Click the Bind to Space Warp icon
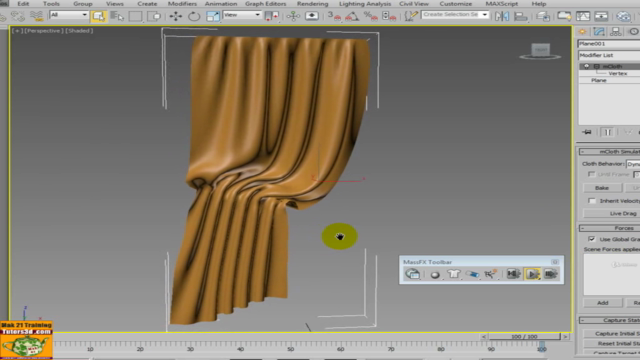 [x=36, y=16]
